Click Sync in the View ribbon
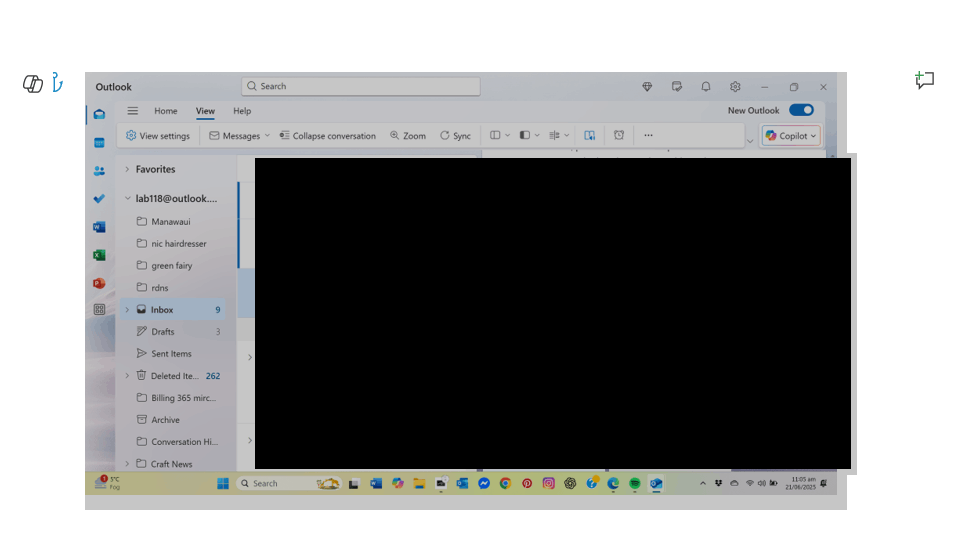 pyautogui.click(x=455, y=136)
